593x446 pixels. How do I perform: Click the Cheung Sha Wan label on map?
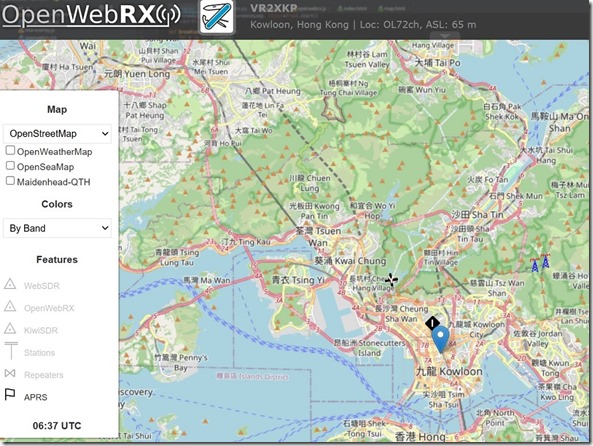pos(401,314)
